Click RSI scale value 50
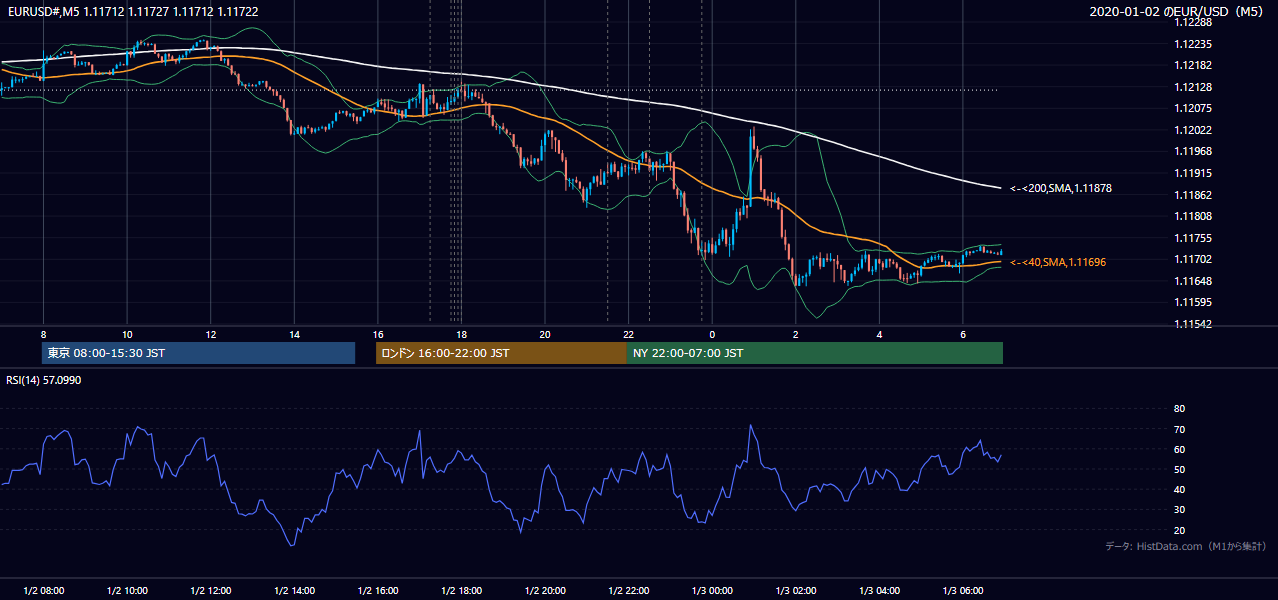This screenshot has height=600, width=1278. [1179, 469]
